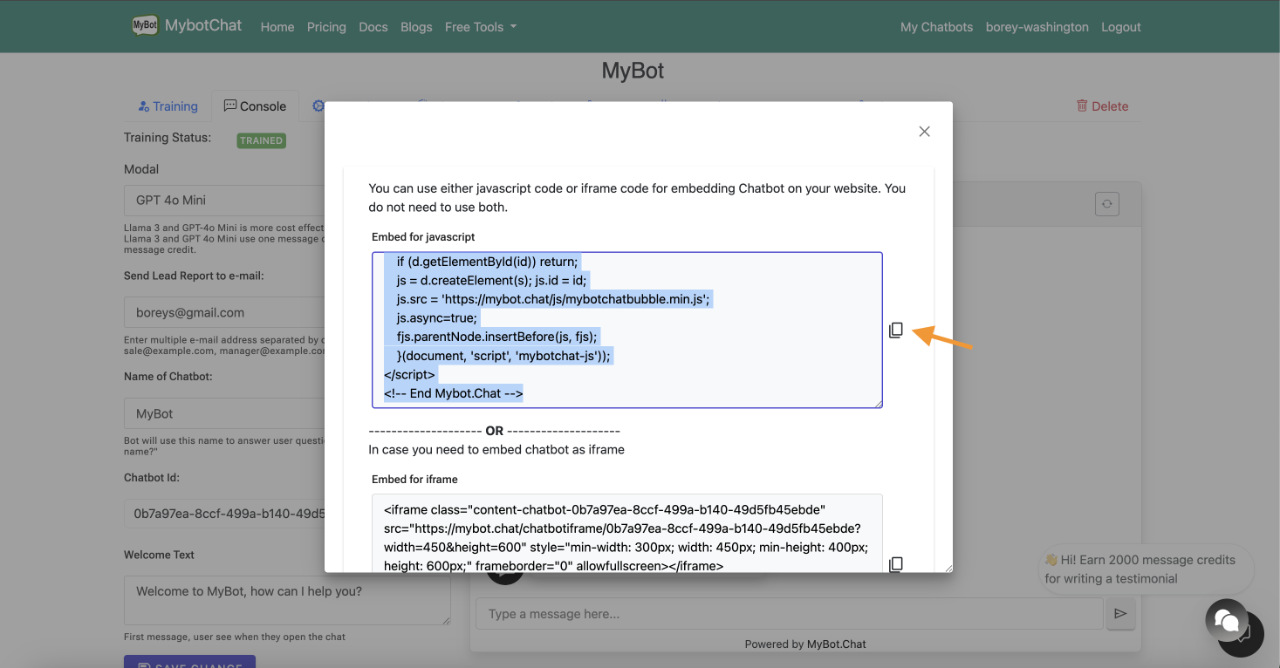Viewport: 1280px width, 668px height.
Task: Switch to the Training tab
Action: pos(168,106)
